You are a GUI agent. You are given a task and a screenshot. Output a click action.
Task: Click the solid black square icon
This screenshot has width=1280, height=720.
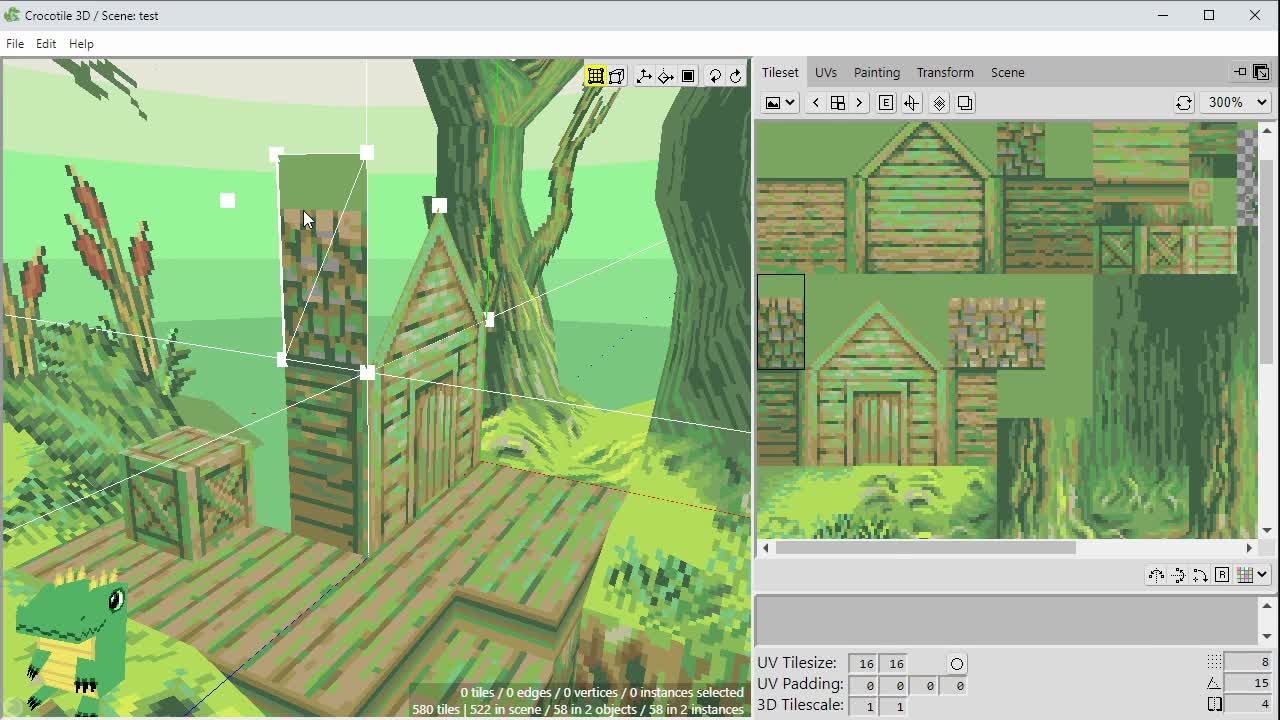[688, 76]
